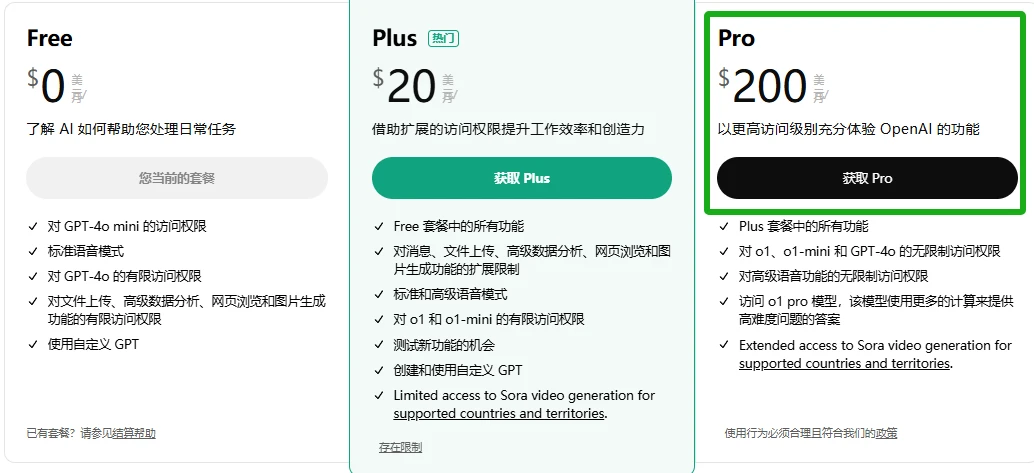Open the "结算帮助" link

click(134, 433)
